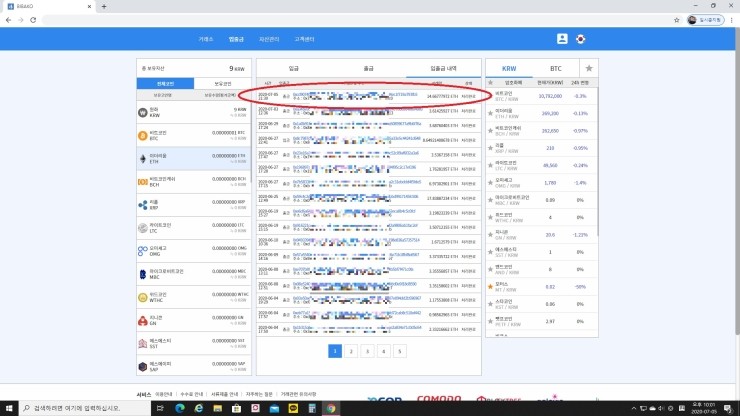Select the KRW coin icon row
The image size is (740, 416).
click(143, 112)
